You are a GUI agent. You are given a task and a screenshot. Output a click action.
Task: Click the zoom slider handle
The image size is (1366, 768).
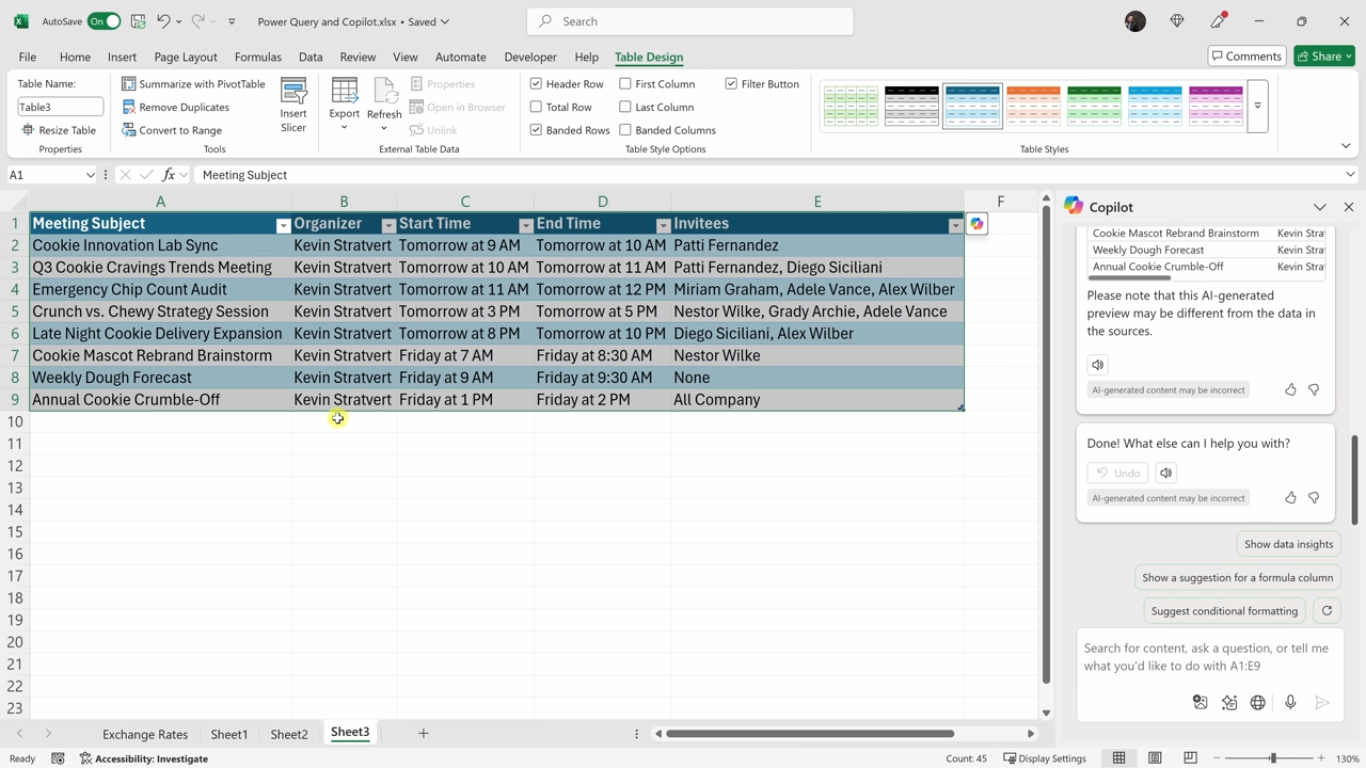1273,758
